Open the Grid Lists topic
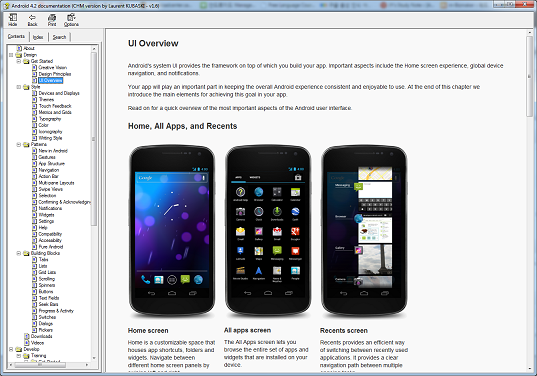Image resolution: width=537 pixels, height=376 pixels. coord(47,272)
